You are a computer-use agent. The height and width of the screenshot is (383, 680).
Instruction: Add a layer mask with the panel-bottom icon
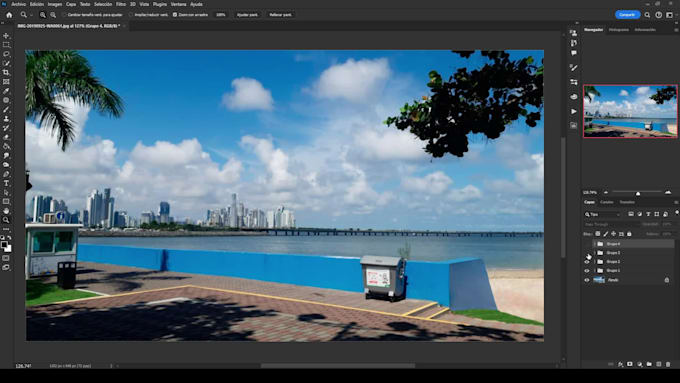point(630,364)
